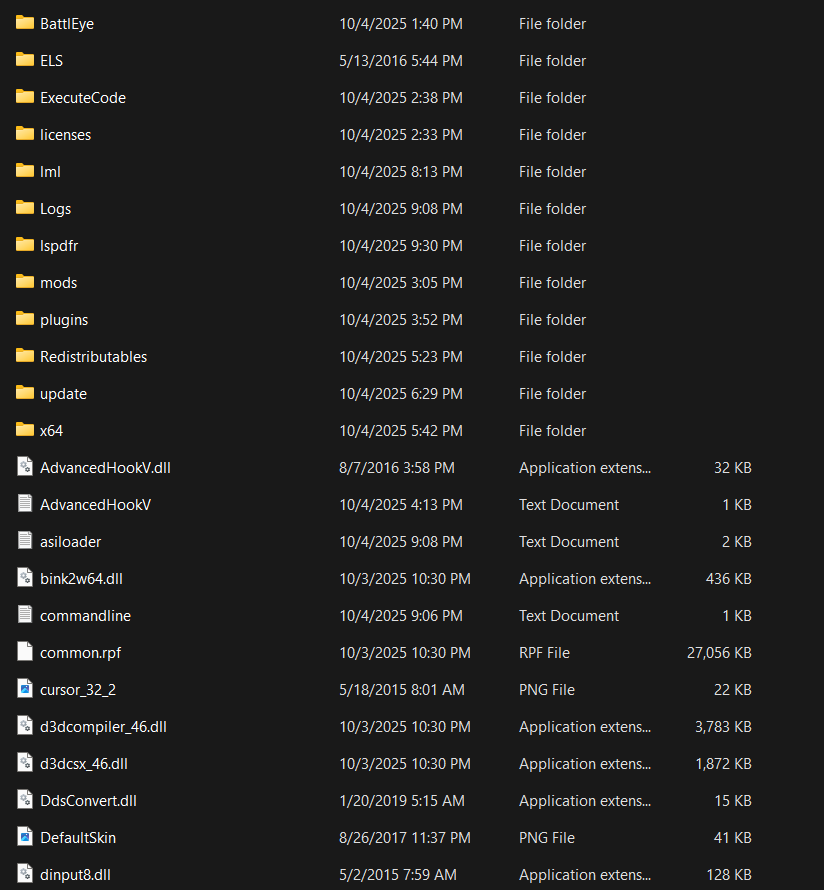Click the Redistributables folder icon

pyautogui.click(x=24, y=355)
